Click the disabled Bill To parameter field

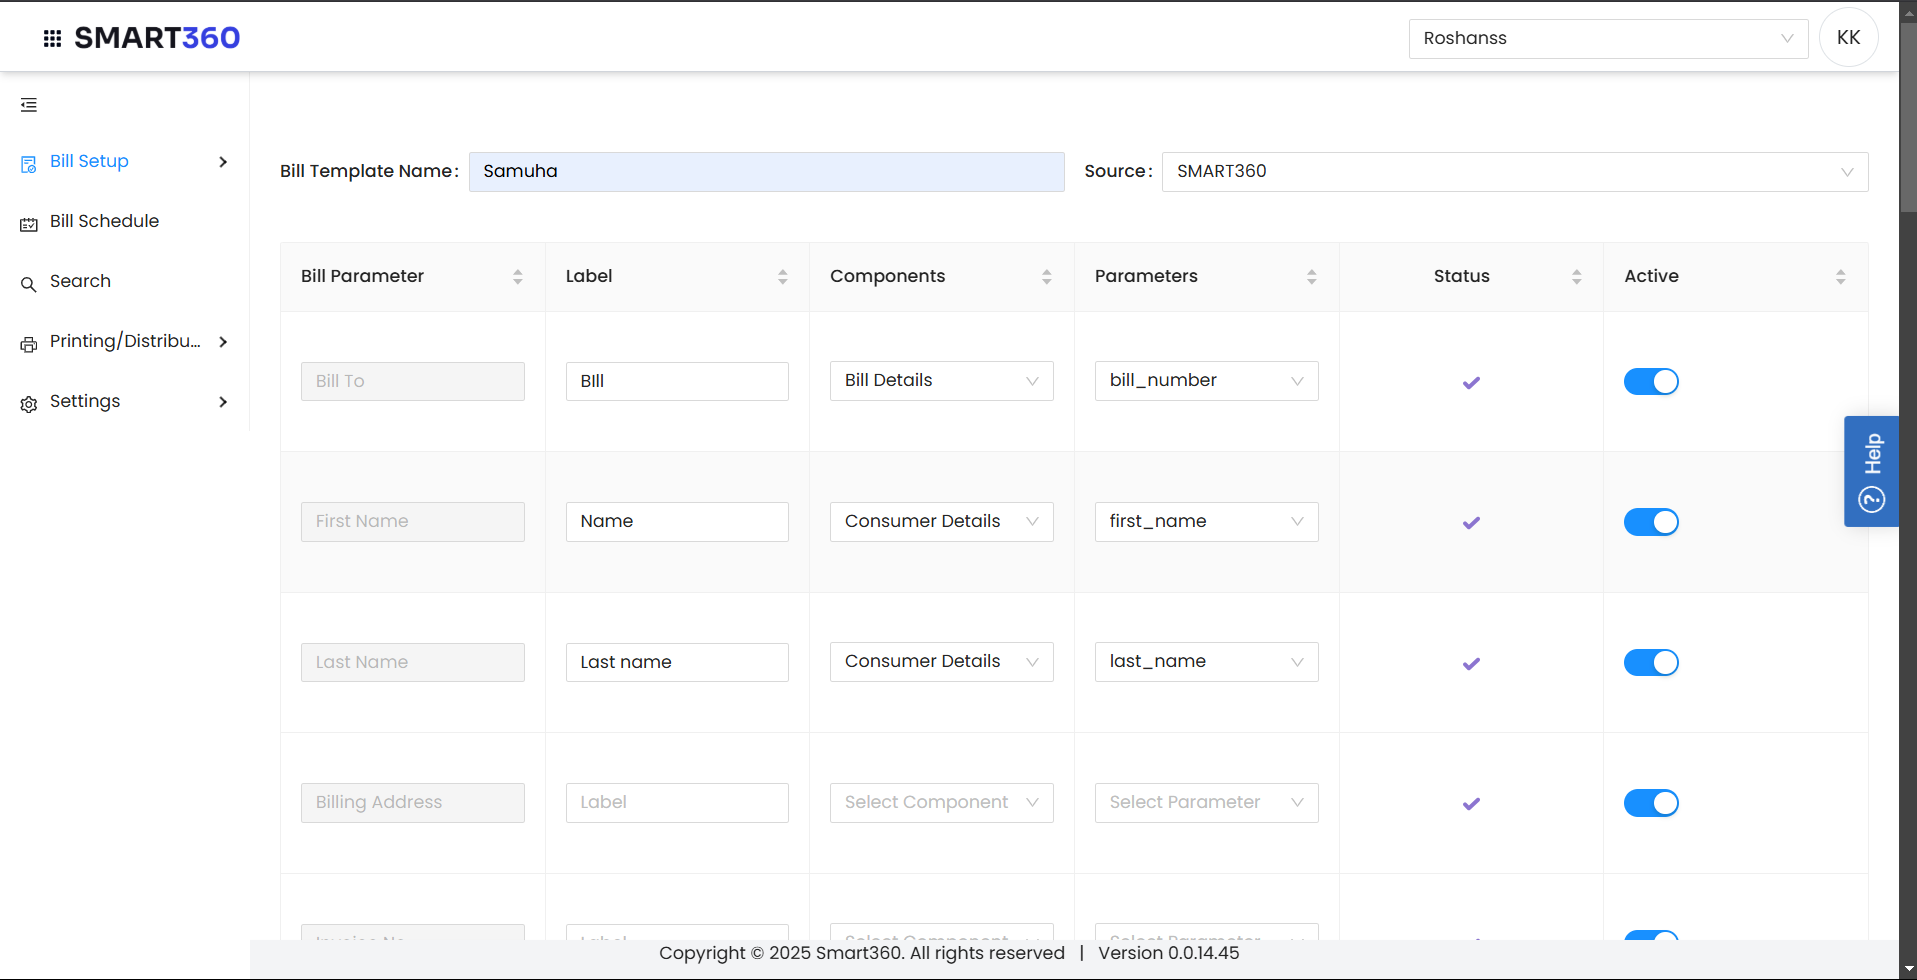tap(412, 381)
